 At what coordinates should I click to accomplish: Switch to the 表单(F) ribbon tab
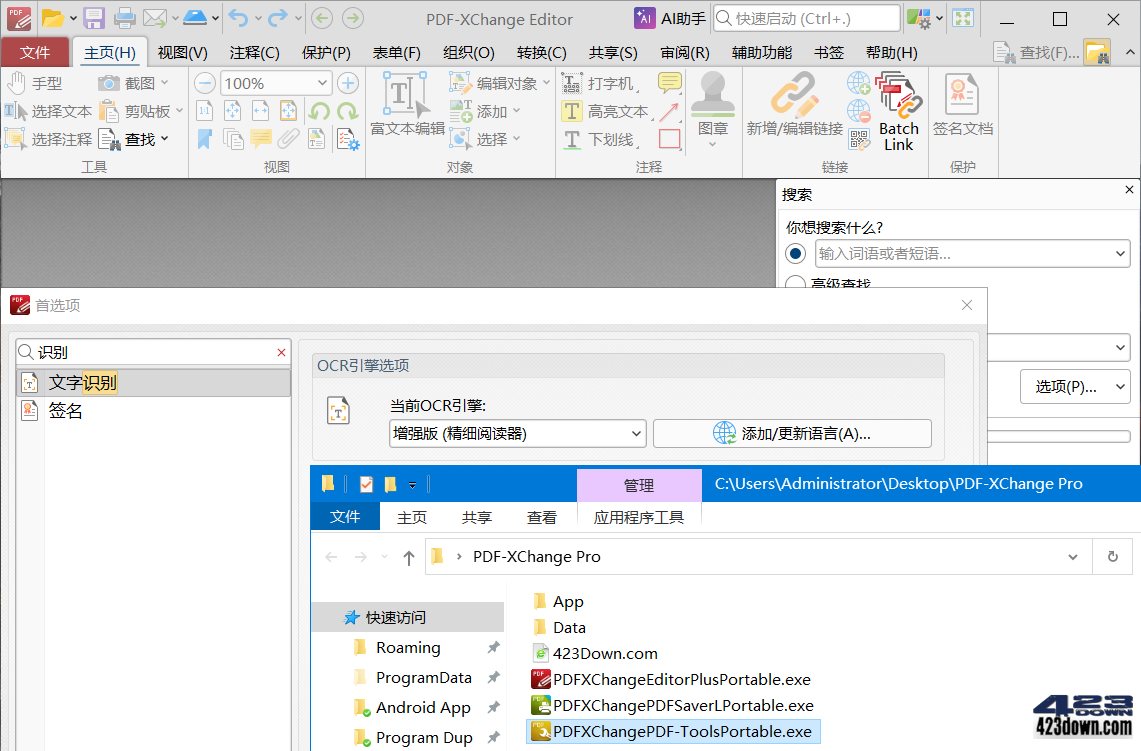pos(397,52)
